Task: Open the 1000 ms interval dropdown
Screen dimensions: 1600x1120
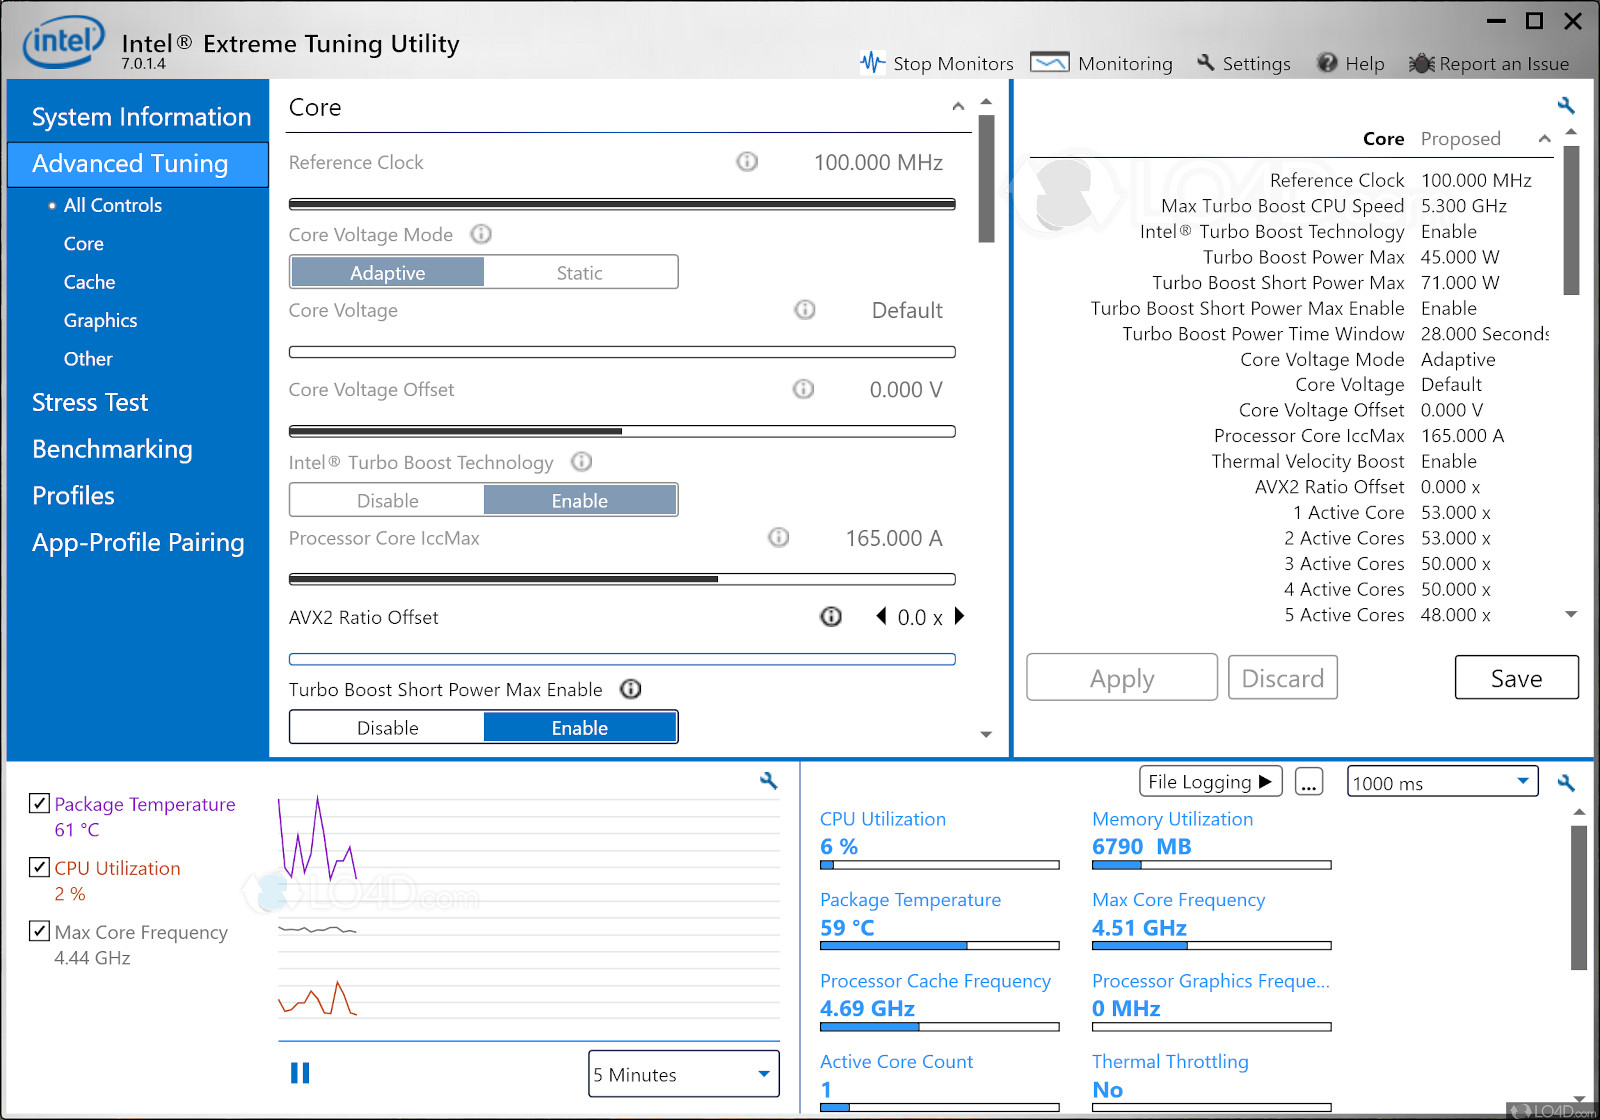Action: point(1442,782)
